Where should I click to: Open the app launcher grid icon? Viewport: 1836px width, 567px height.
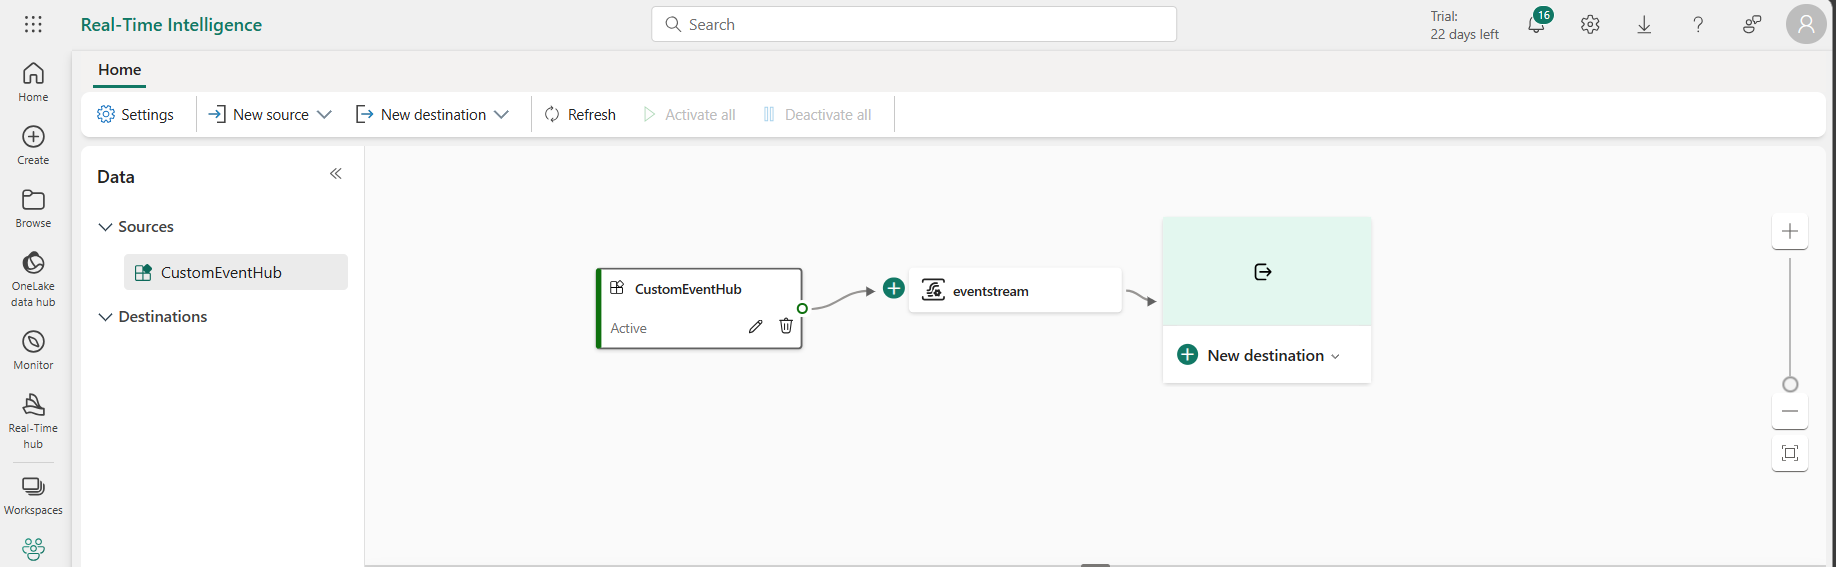[33, 24]
